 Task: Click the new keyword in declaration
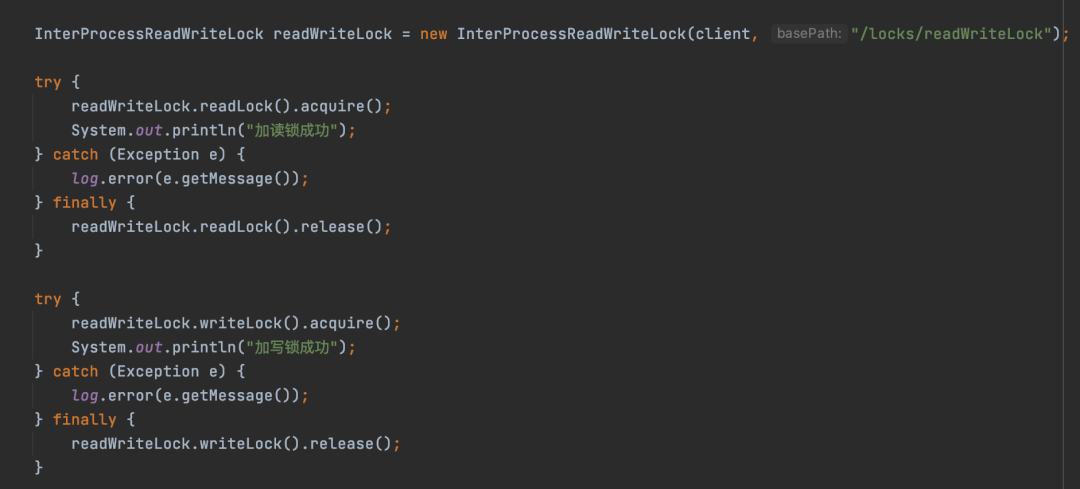coord(433,34)
